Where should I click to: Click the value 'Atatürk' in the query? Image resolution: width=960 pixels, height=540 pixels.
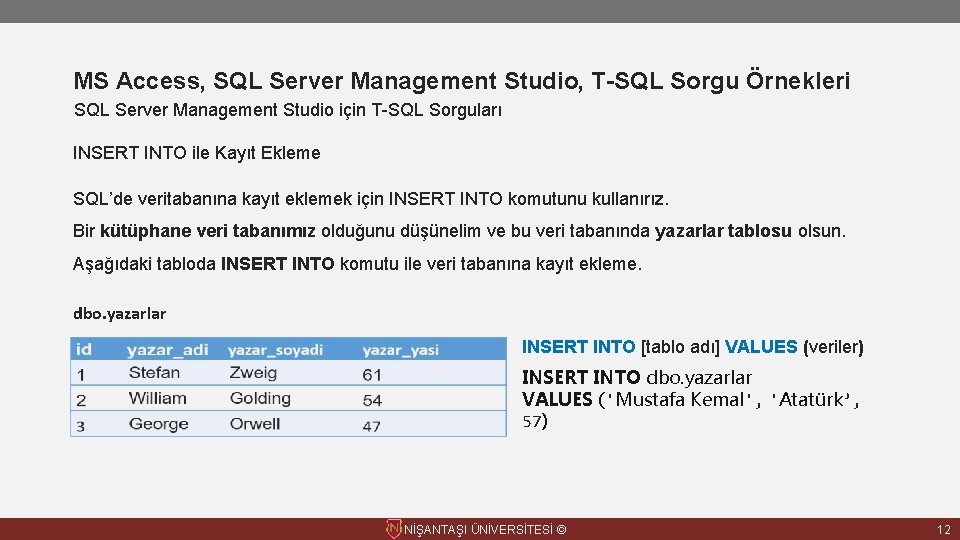(x=811, y=400)
